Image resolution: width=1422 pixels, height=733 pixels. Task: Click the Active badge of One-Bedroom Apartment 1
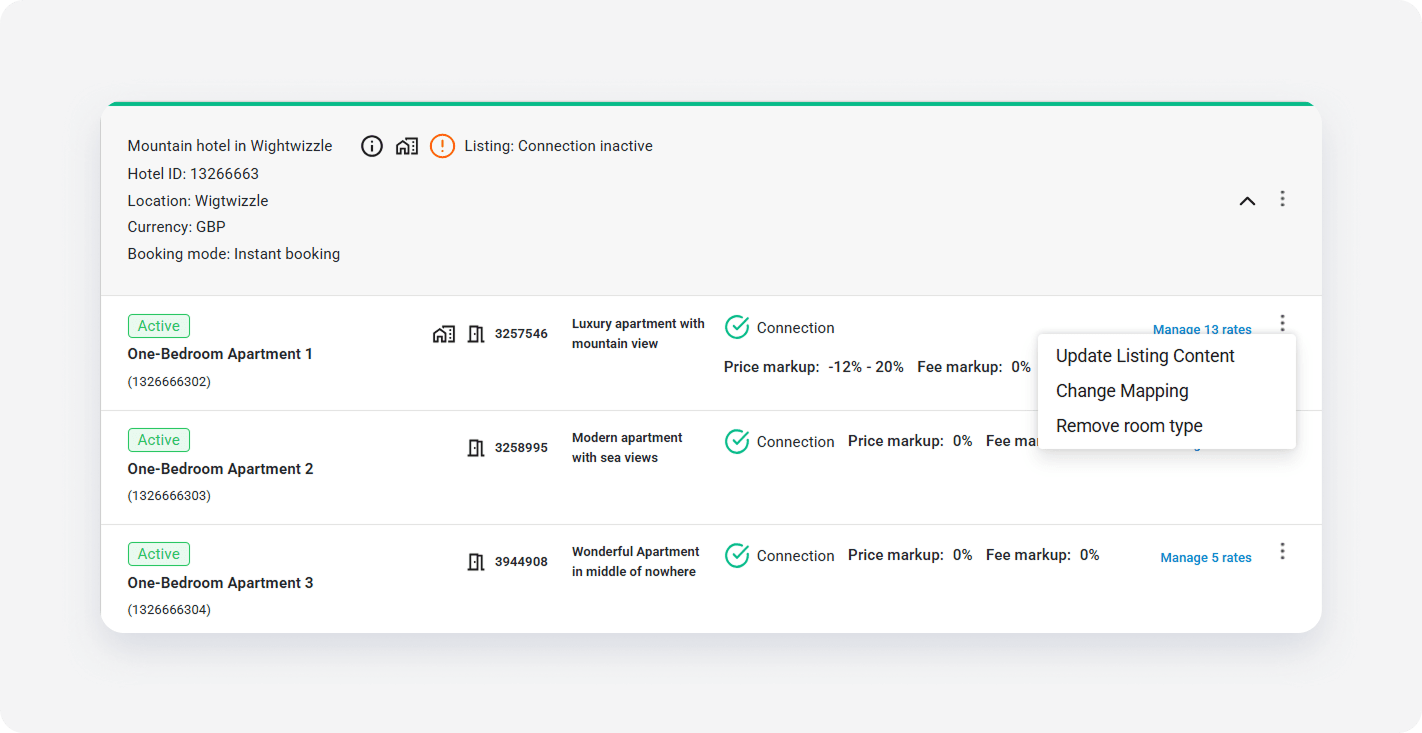coord(159,326)
